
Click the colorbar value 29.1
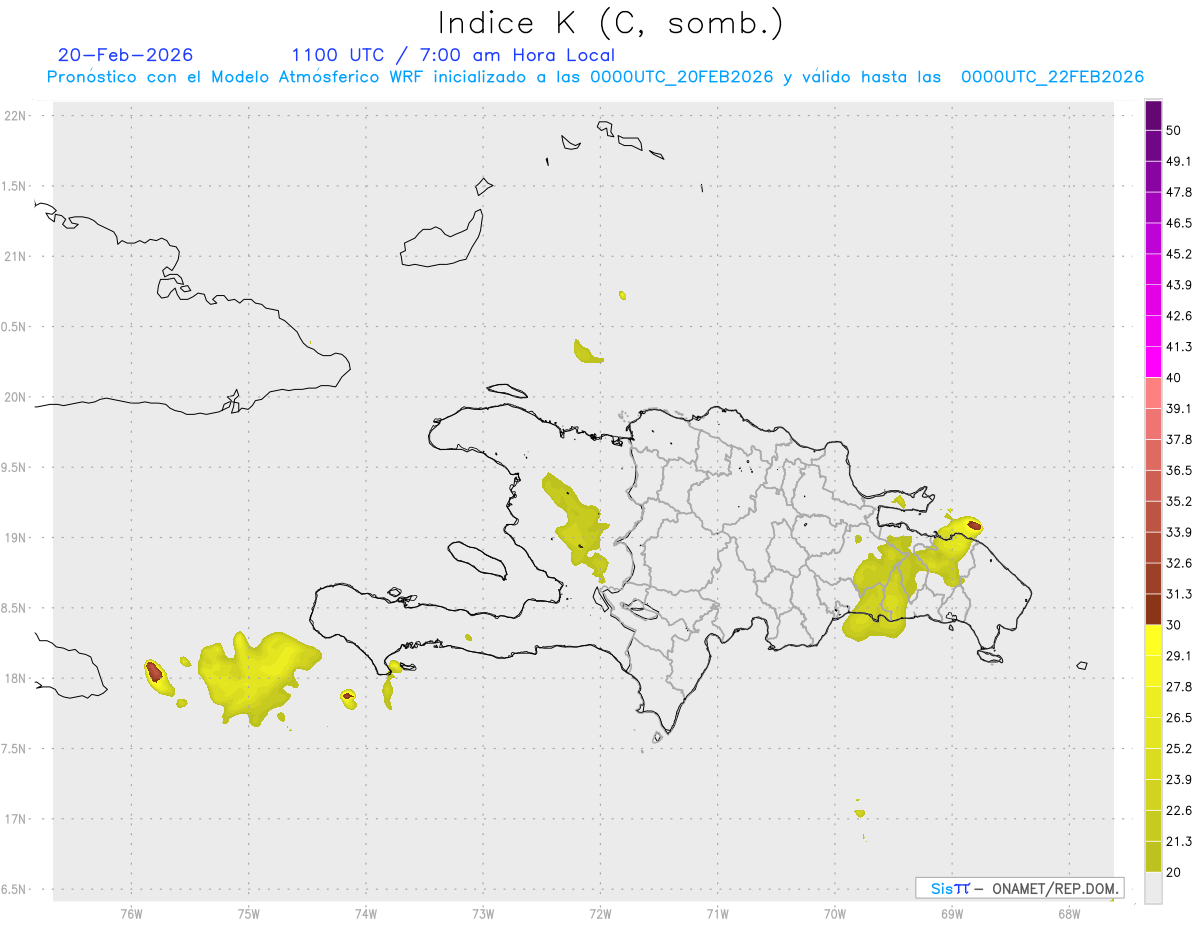tap(1179, 656)
